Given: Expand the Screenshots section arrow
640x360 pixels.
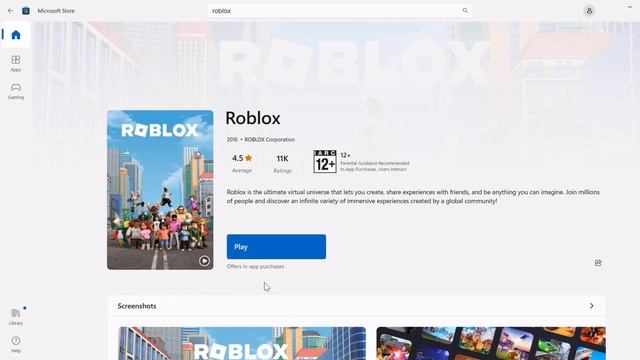Looking at the screenshot, I should [591, 306].
